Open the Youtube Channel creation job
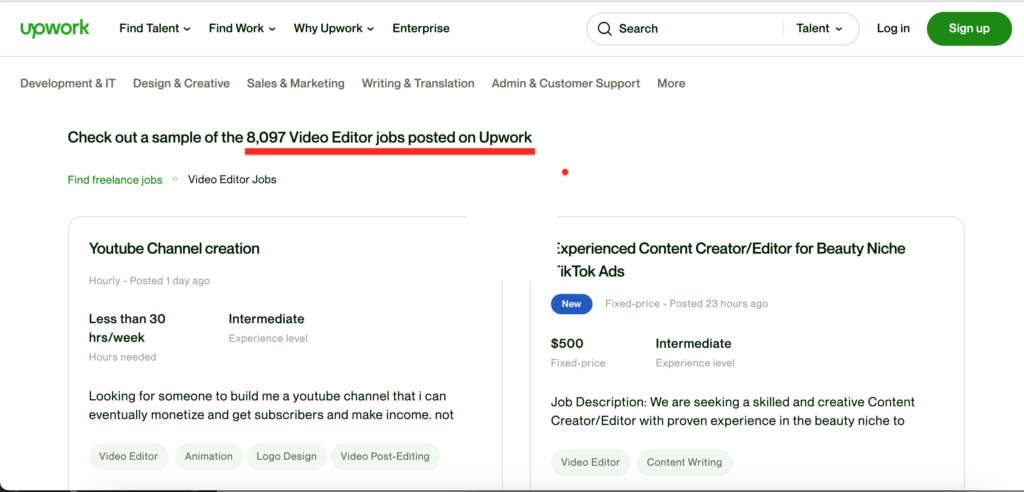Screen dimensions: 1024x492 pos(174,248)
